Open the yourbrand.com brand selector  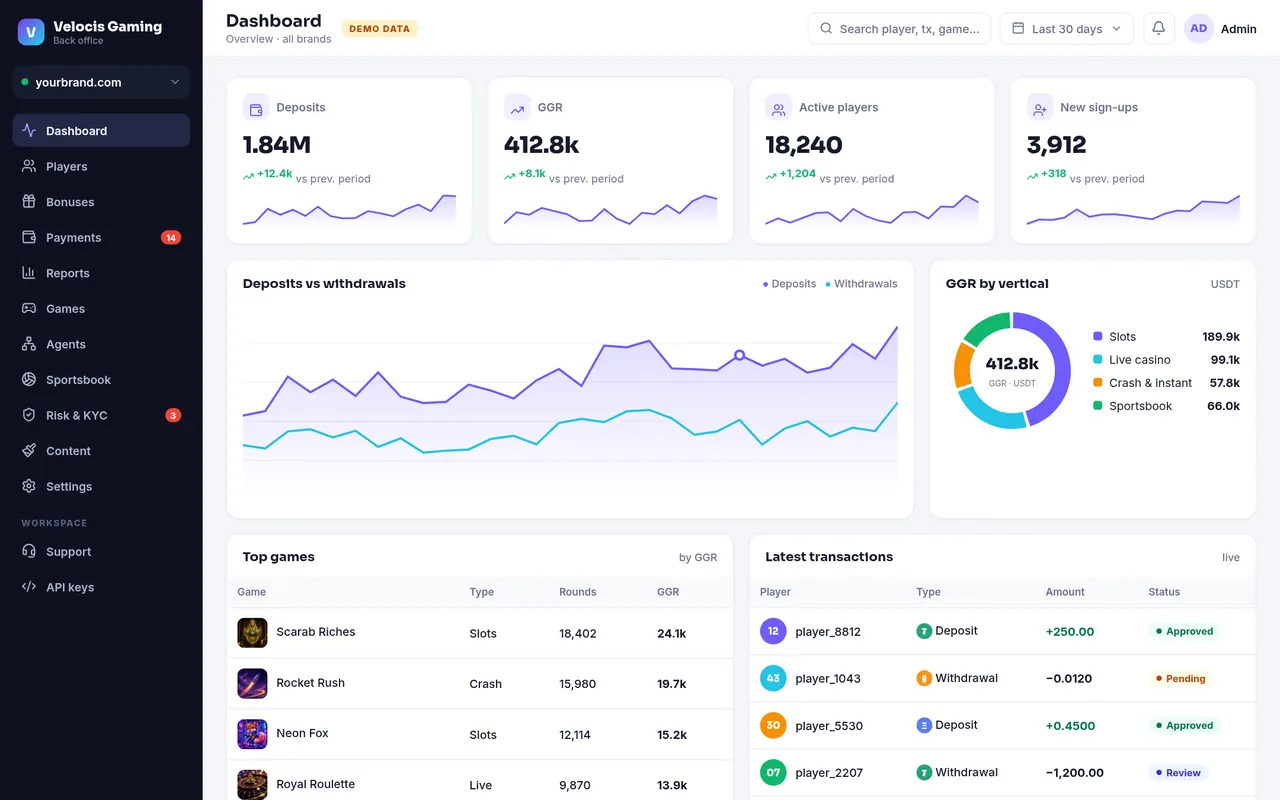101,82
